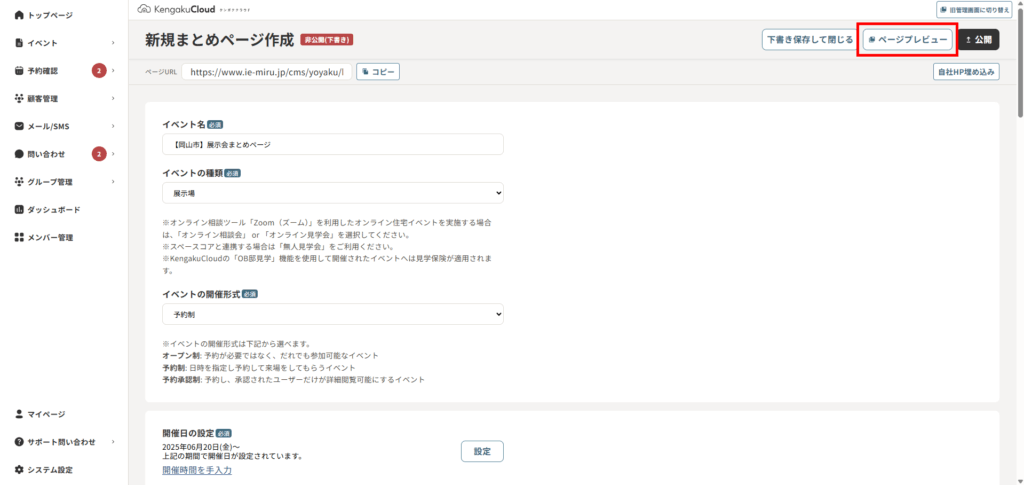The width and height of the screenshot is (1024, 485).
Task: Go to マイページ in the sidebar
Action: coord(46,414)
